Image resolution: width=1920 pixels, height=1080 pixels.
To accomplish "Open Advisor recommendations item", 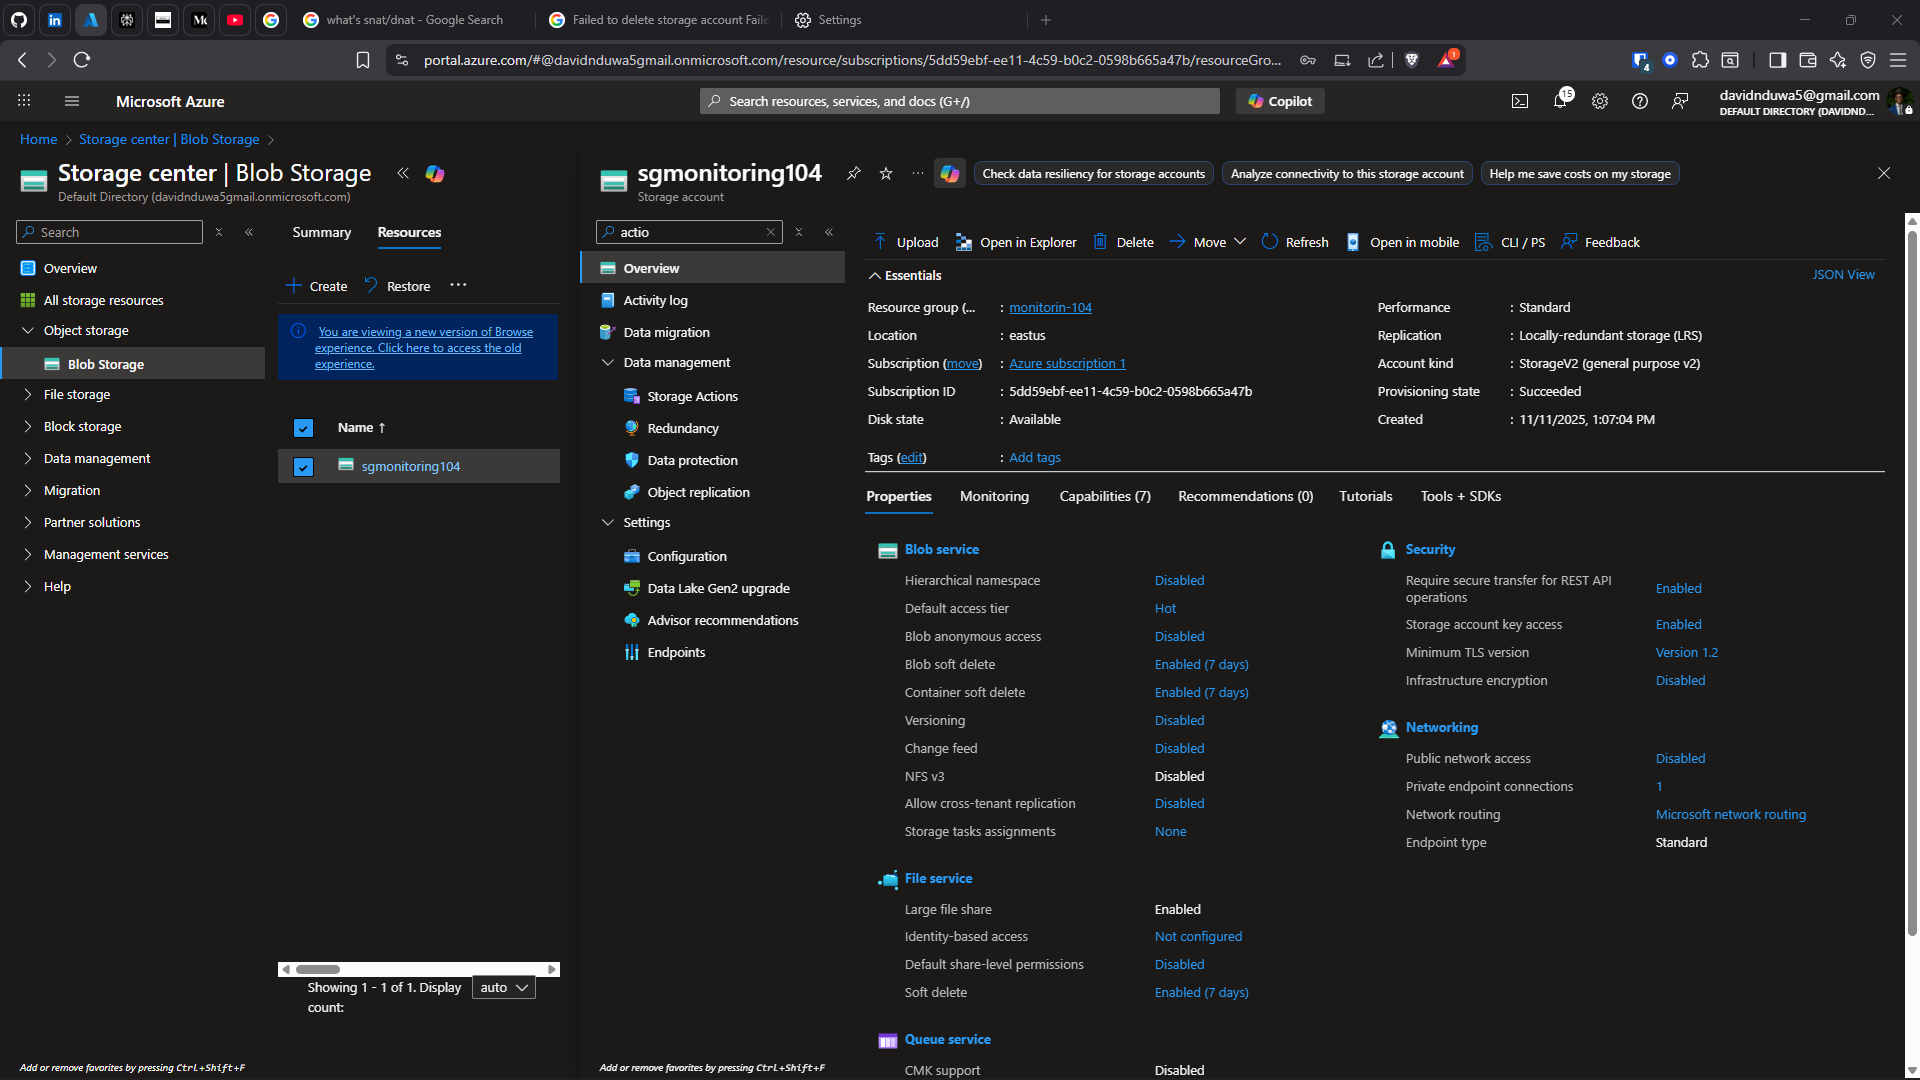I will click(722, 620).
